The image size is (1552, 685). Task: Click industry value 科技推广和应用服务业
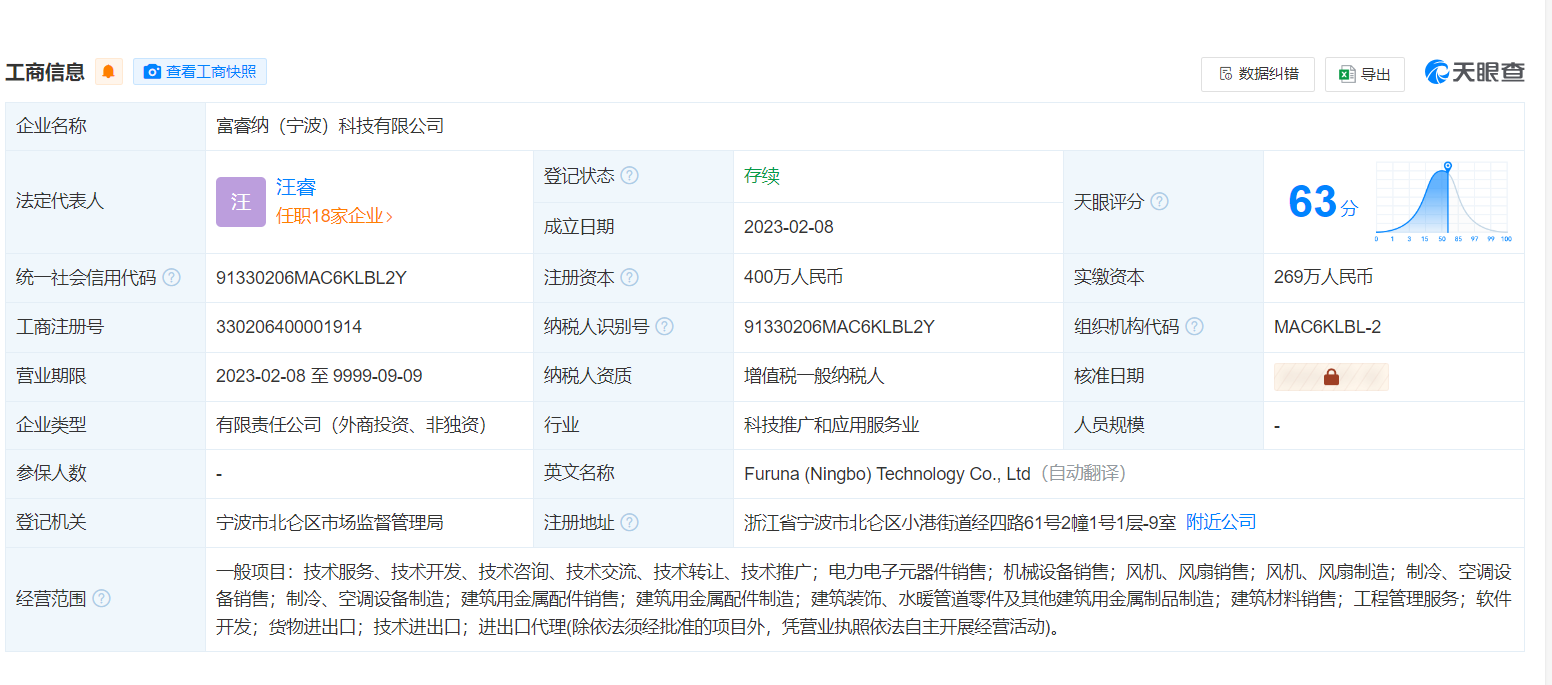(832, 425)
